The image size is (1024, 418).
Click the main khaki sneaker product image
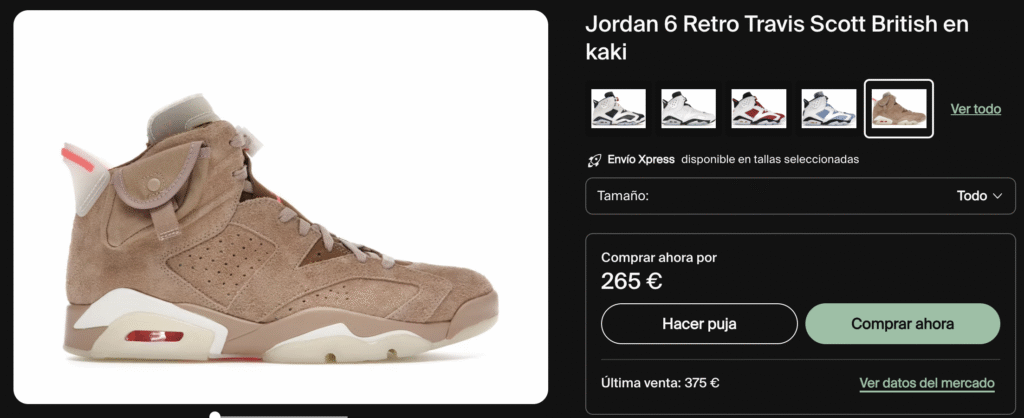281,207
